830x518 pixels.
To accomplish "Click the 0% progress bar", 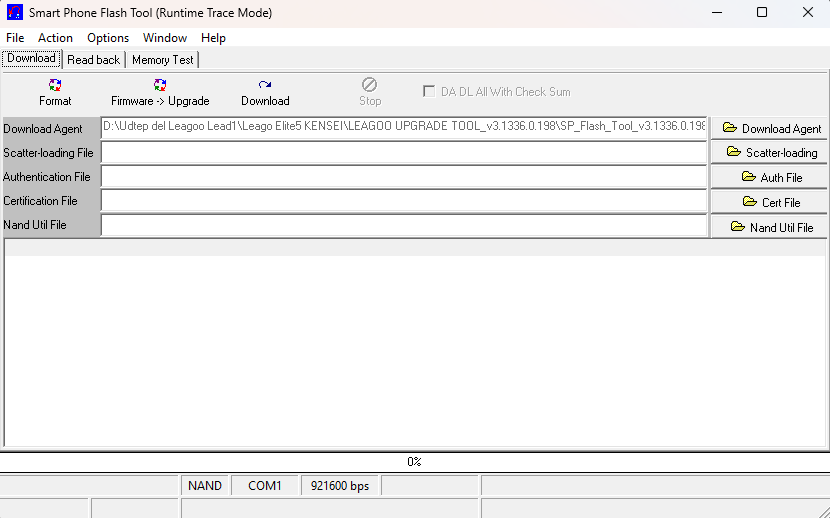I will [414, 462].
